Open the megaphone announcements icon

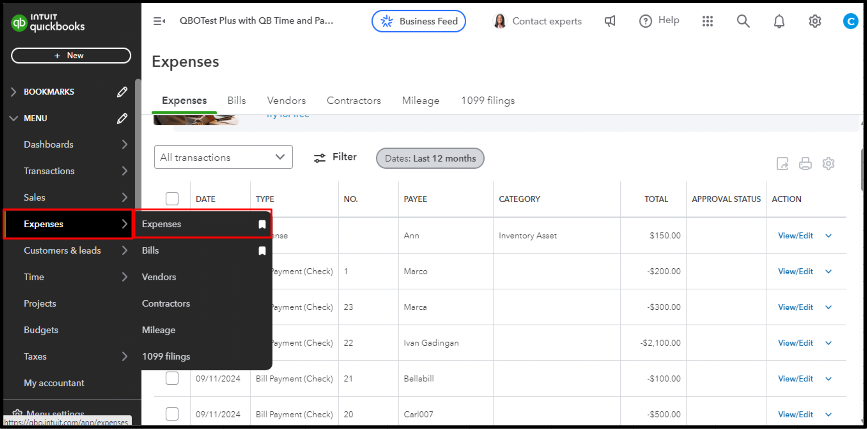(610, 21)
